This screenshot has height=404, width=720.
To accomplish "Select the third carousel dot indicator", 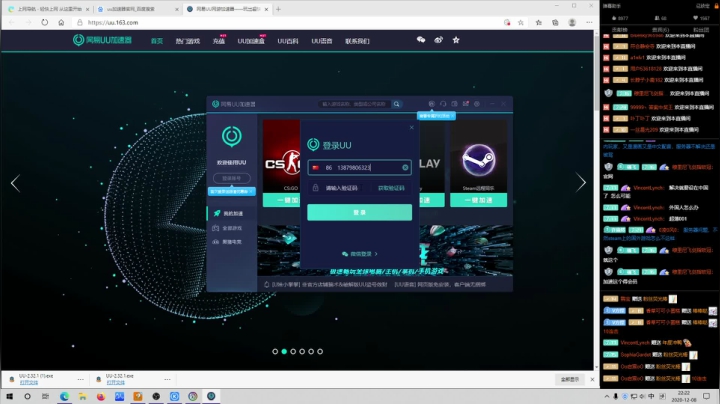I will click(x=293, y=351).
